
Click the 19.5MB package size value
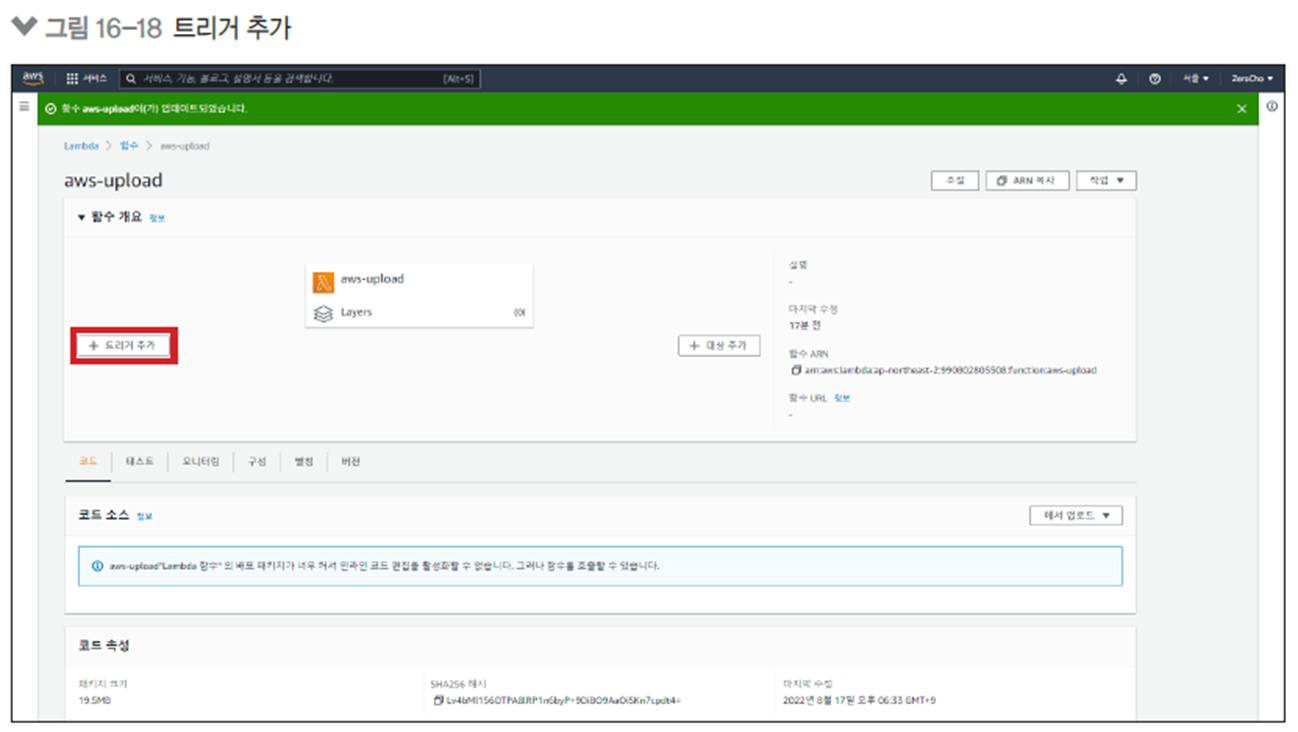(94, 700)
